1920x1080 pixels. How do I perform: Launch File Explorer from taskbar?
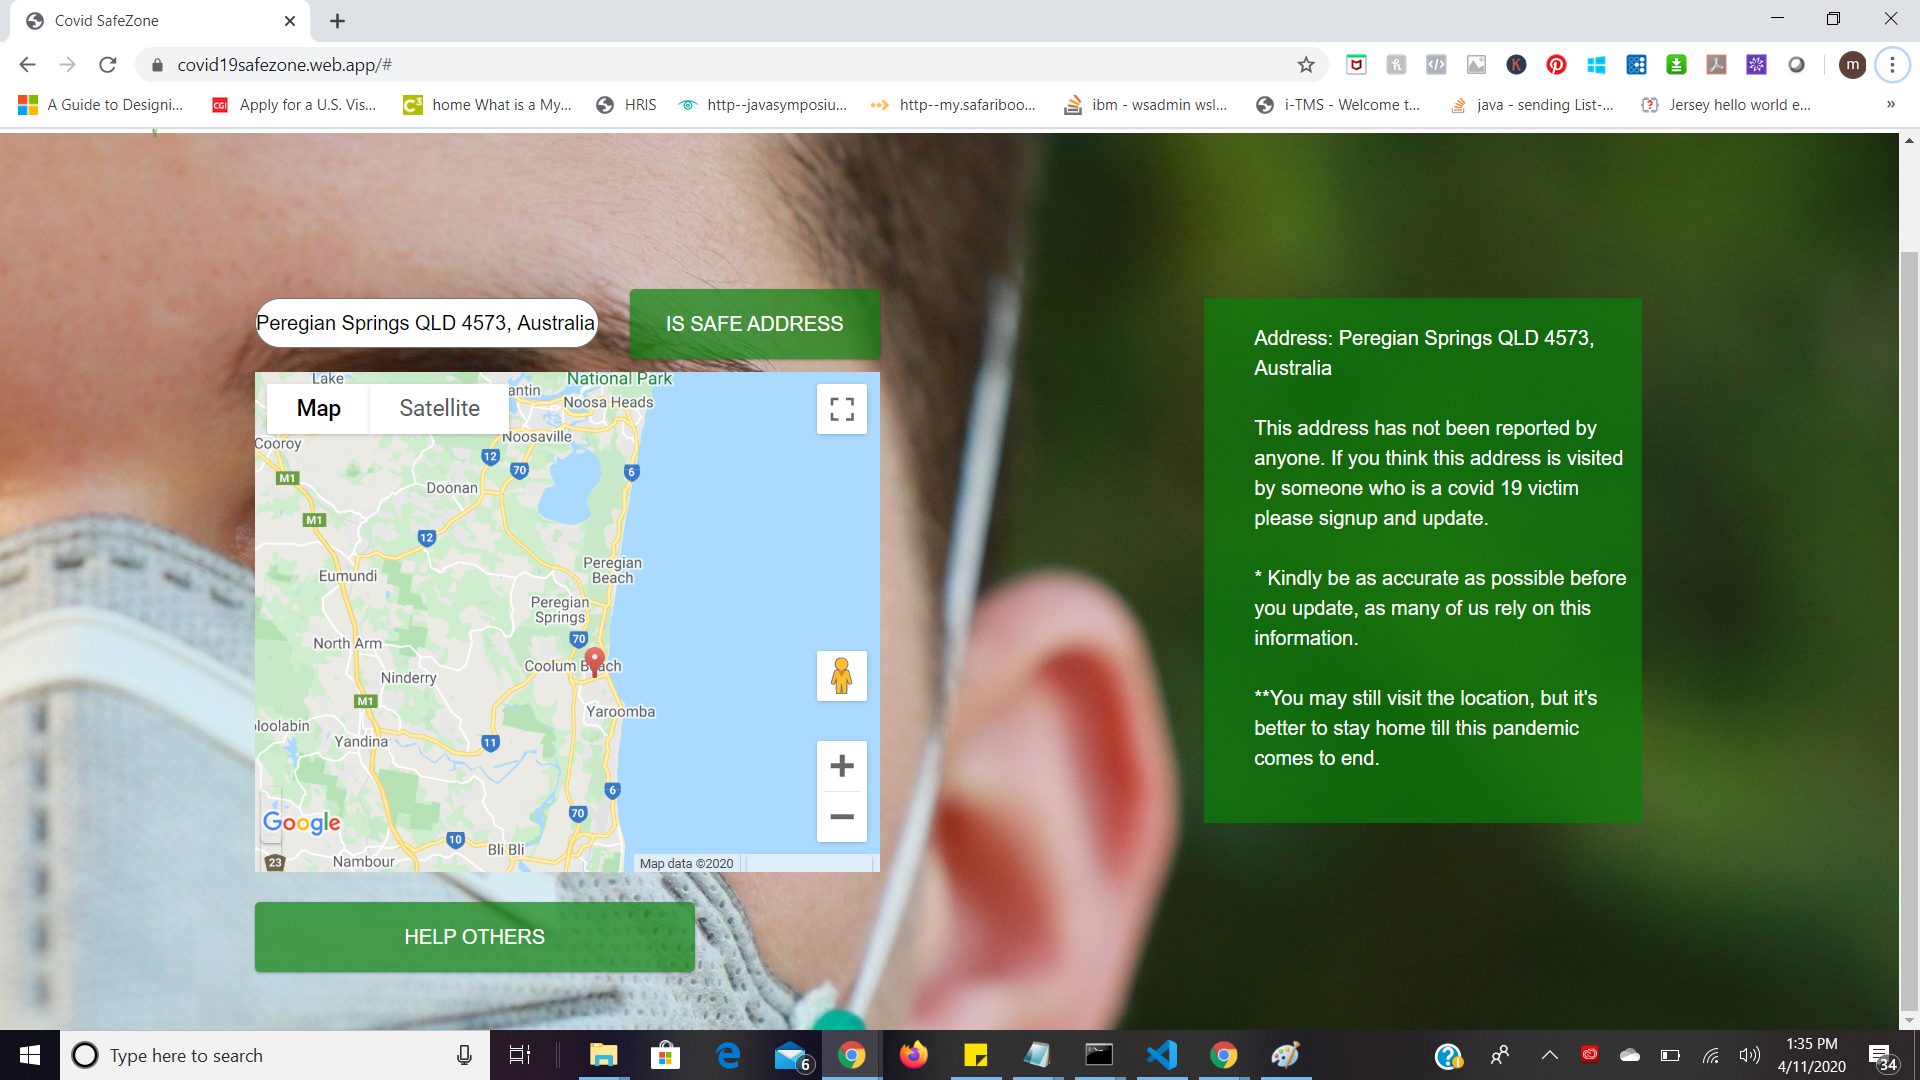pyautogui.click(x=603, y=1055)
